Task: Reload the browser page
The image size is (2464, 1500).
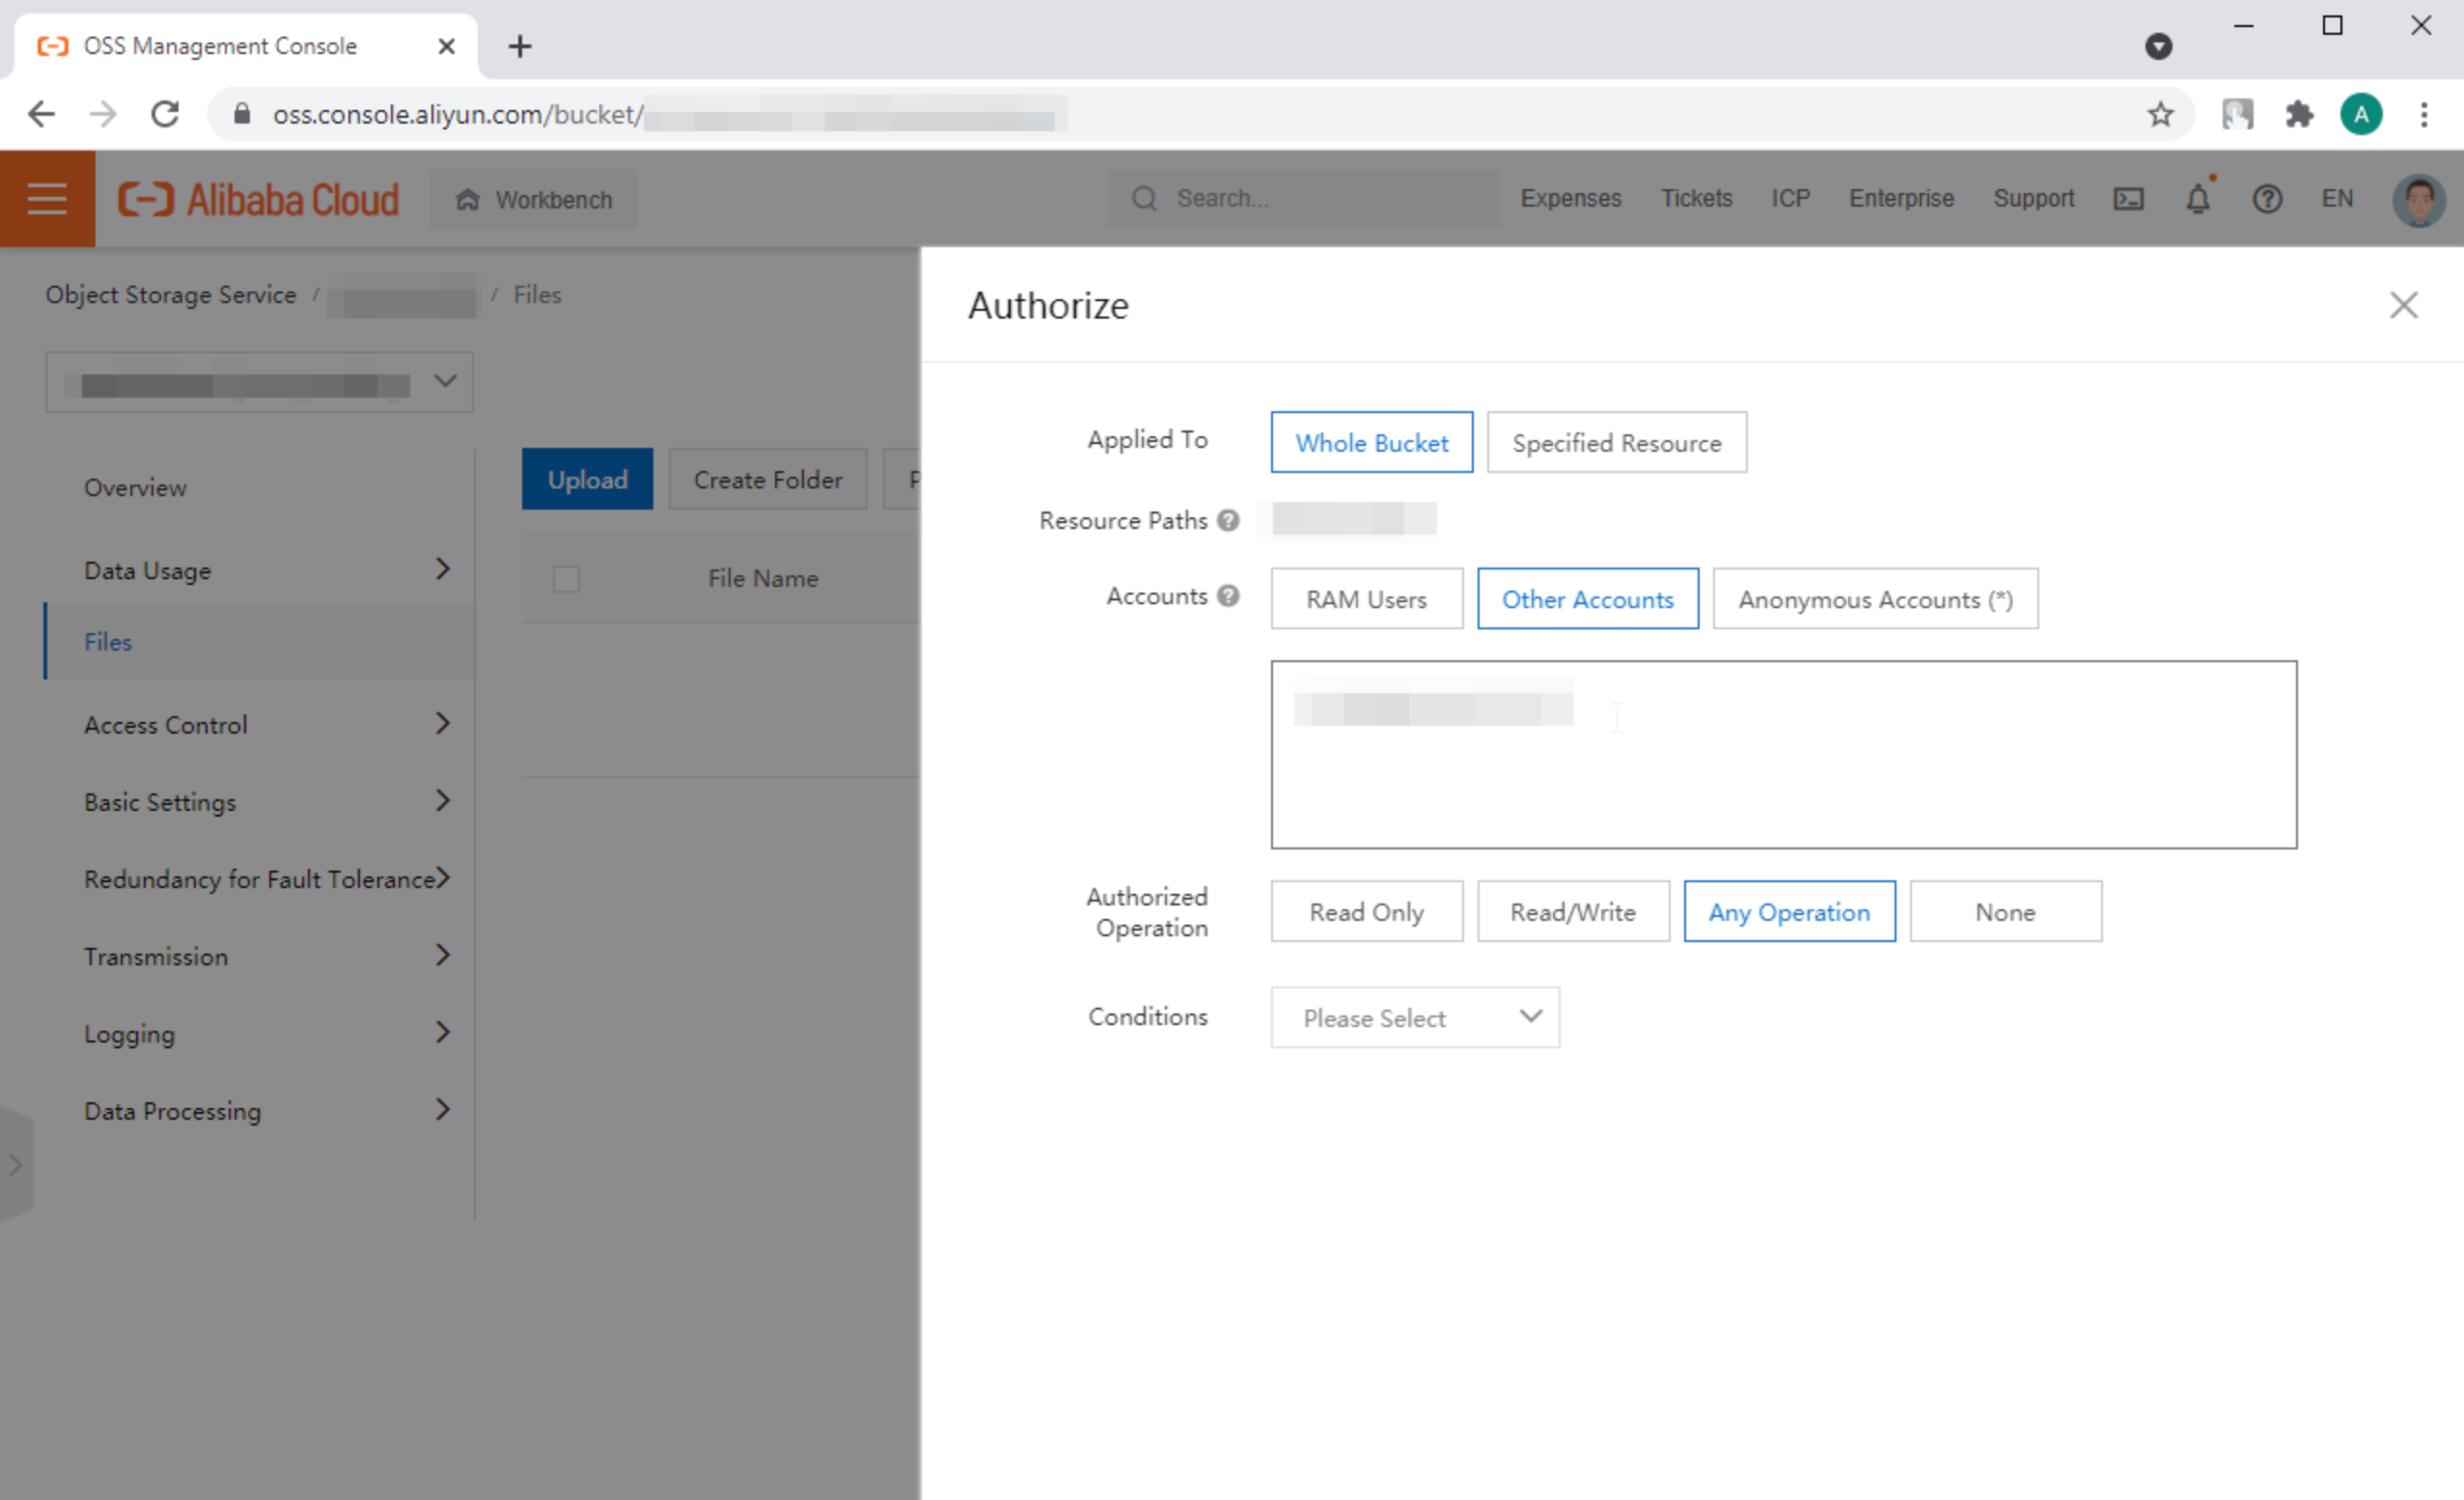Action: (165, 114)
